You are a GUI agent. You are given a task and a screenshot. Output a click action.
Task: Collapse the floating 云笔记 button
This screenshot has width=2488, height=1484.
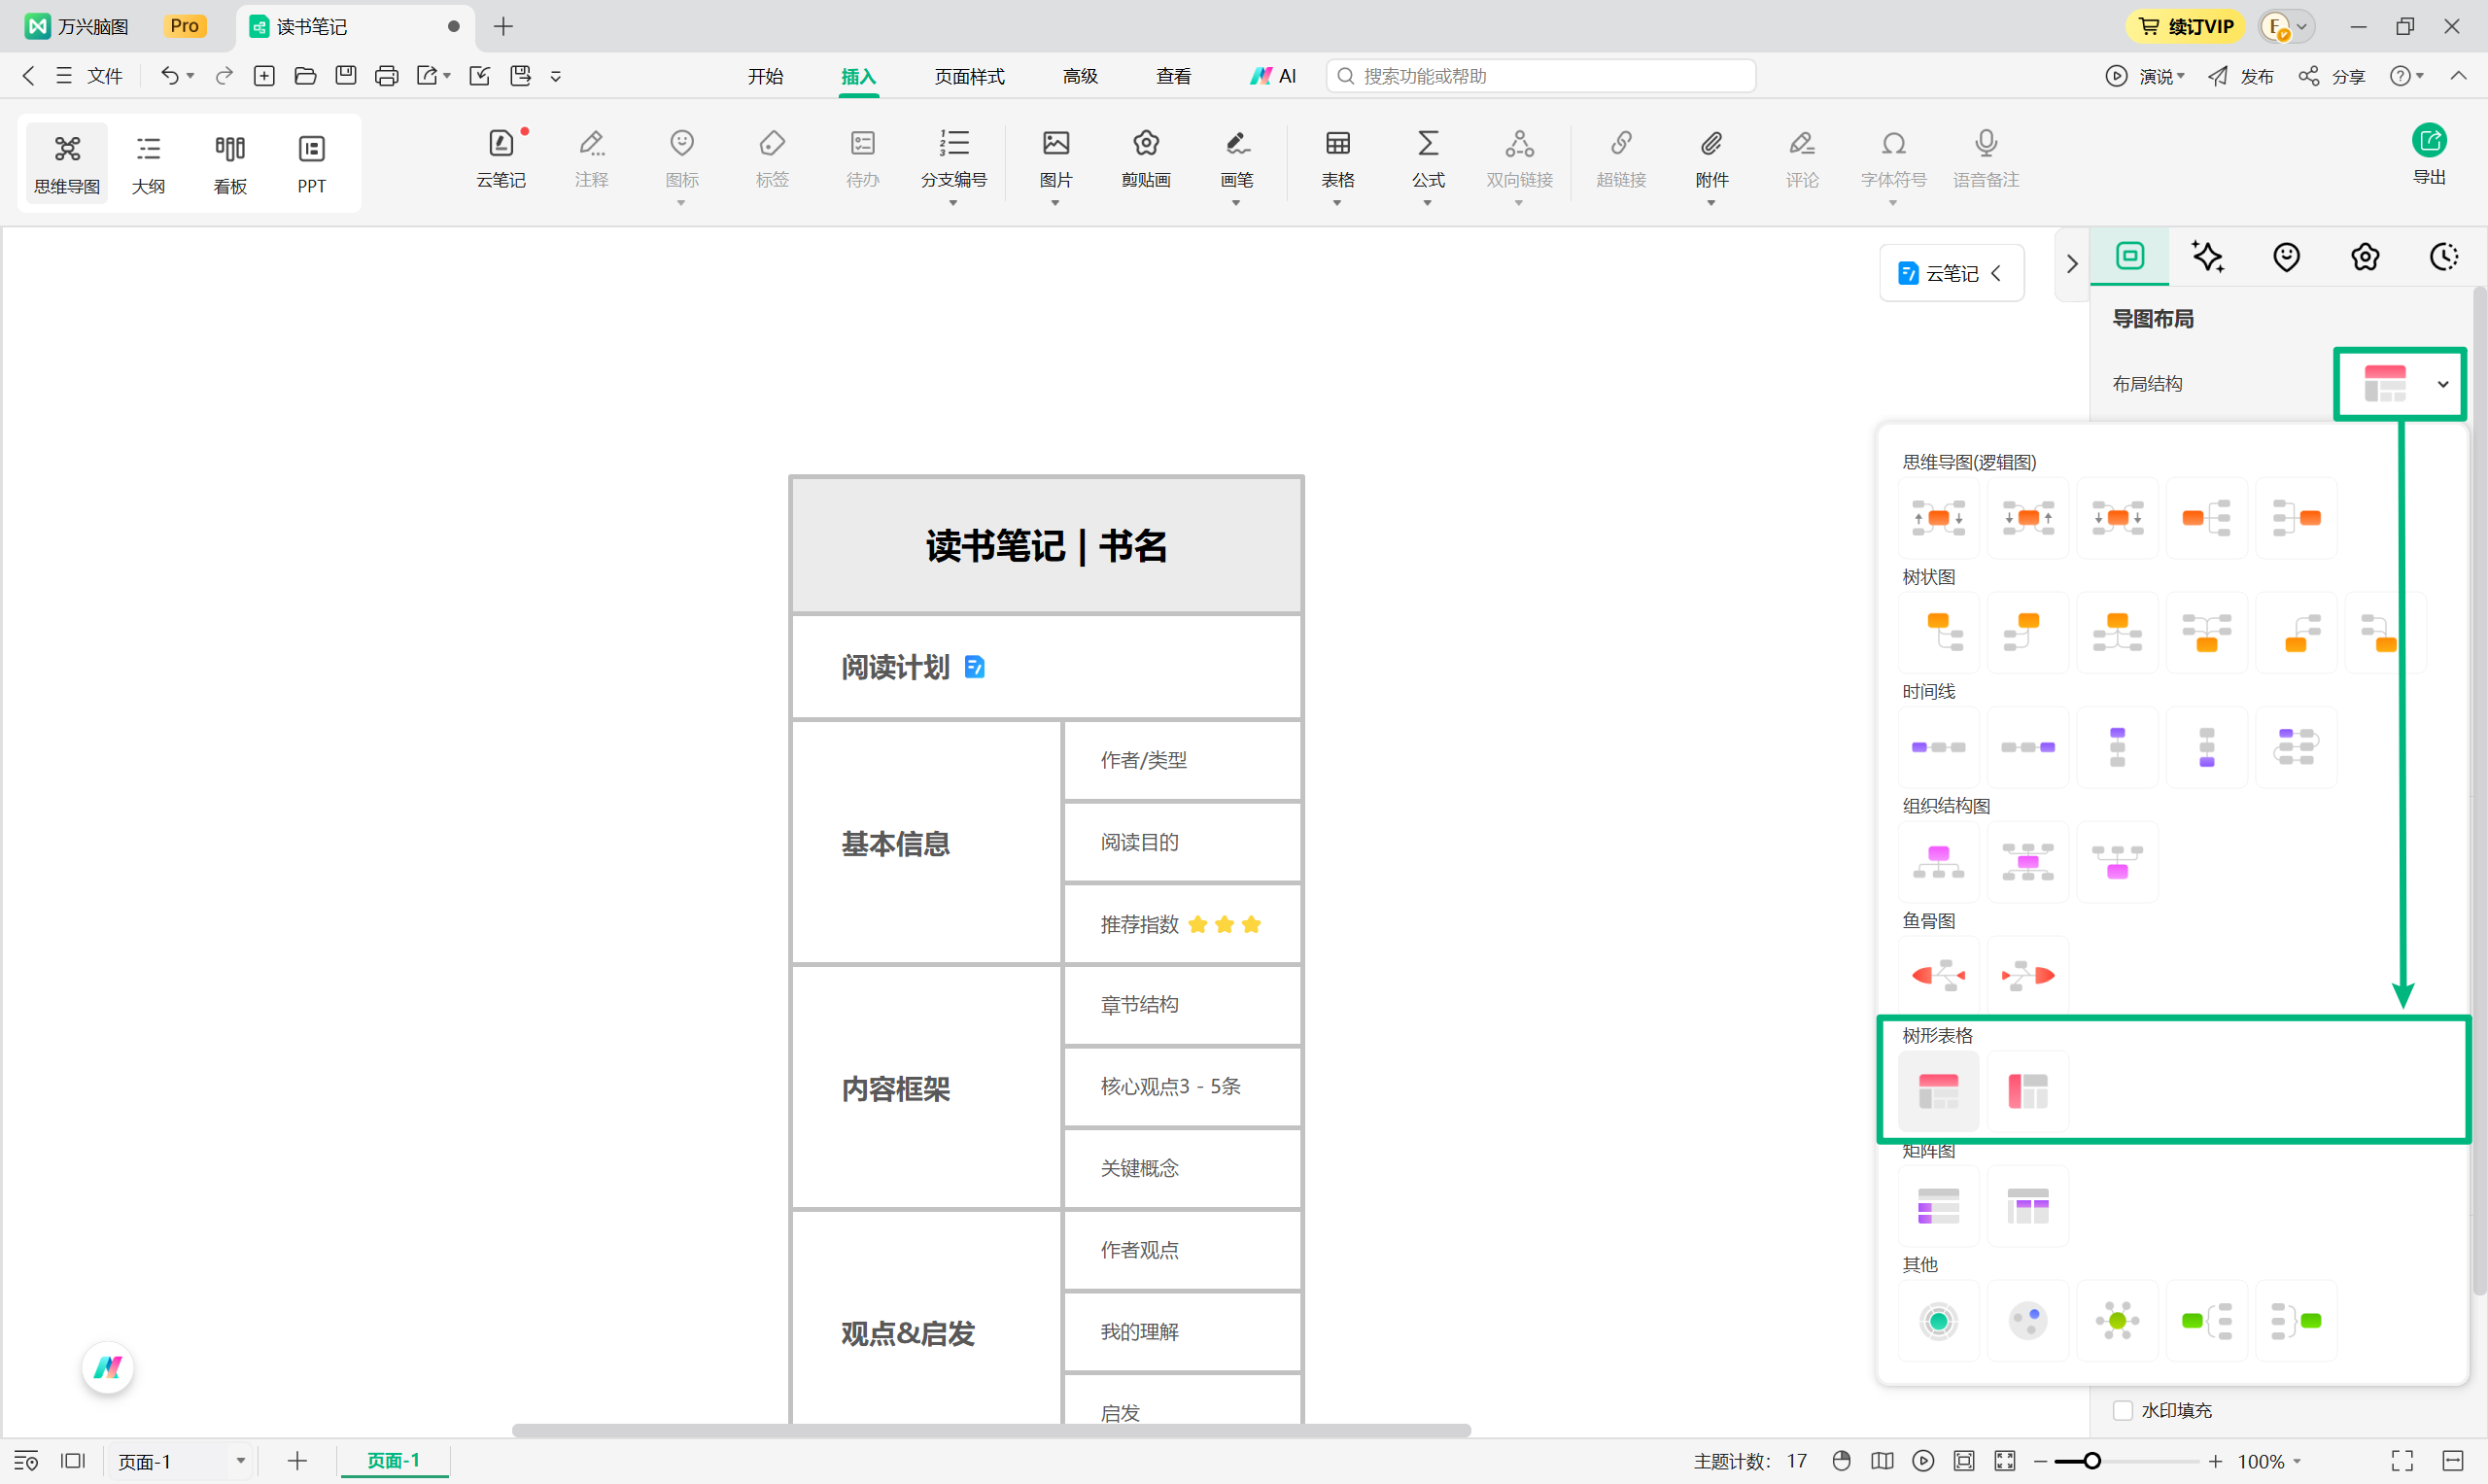pyautogui.click(x=1996, y=273)
